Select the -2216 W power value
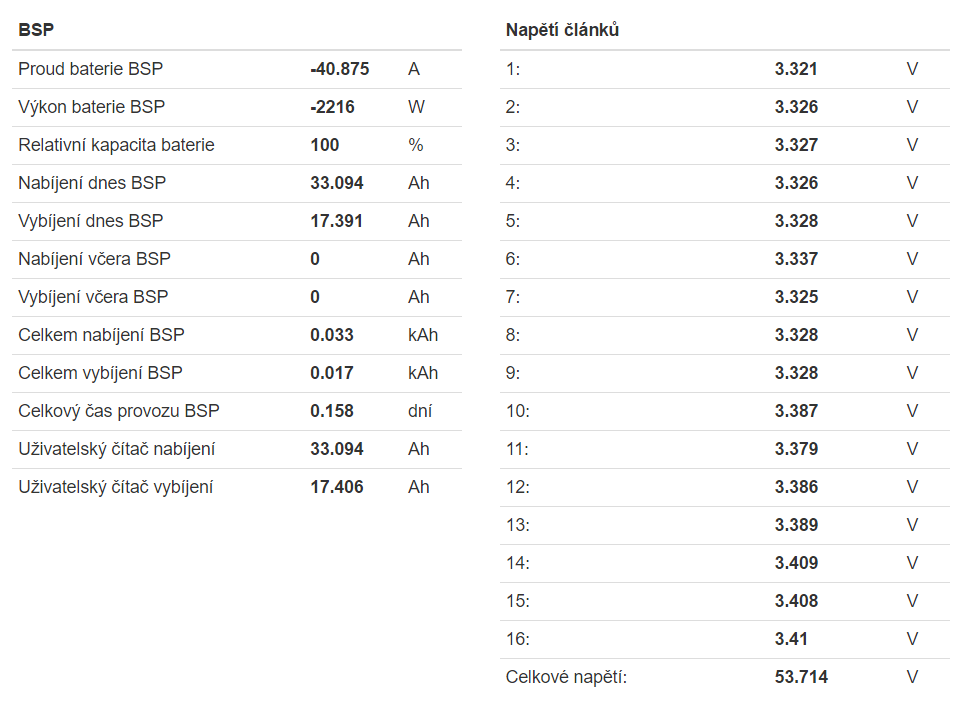Image resolution: width=970 pixels, height=705 pixels. point(332,107)
